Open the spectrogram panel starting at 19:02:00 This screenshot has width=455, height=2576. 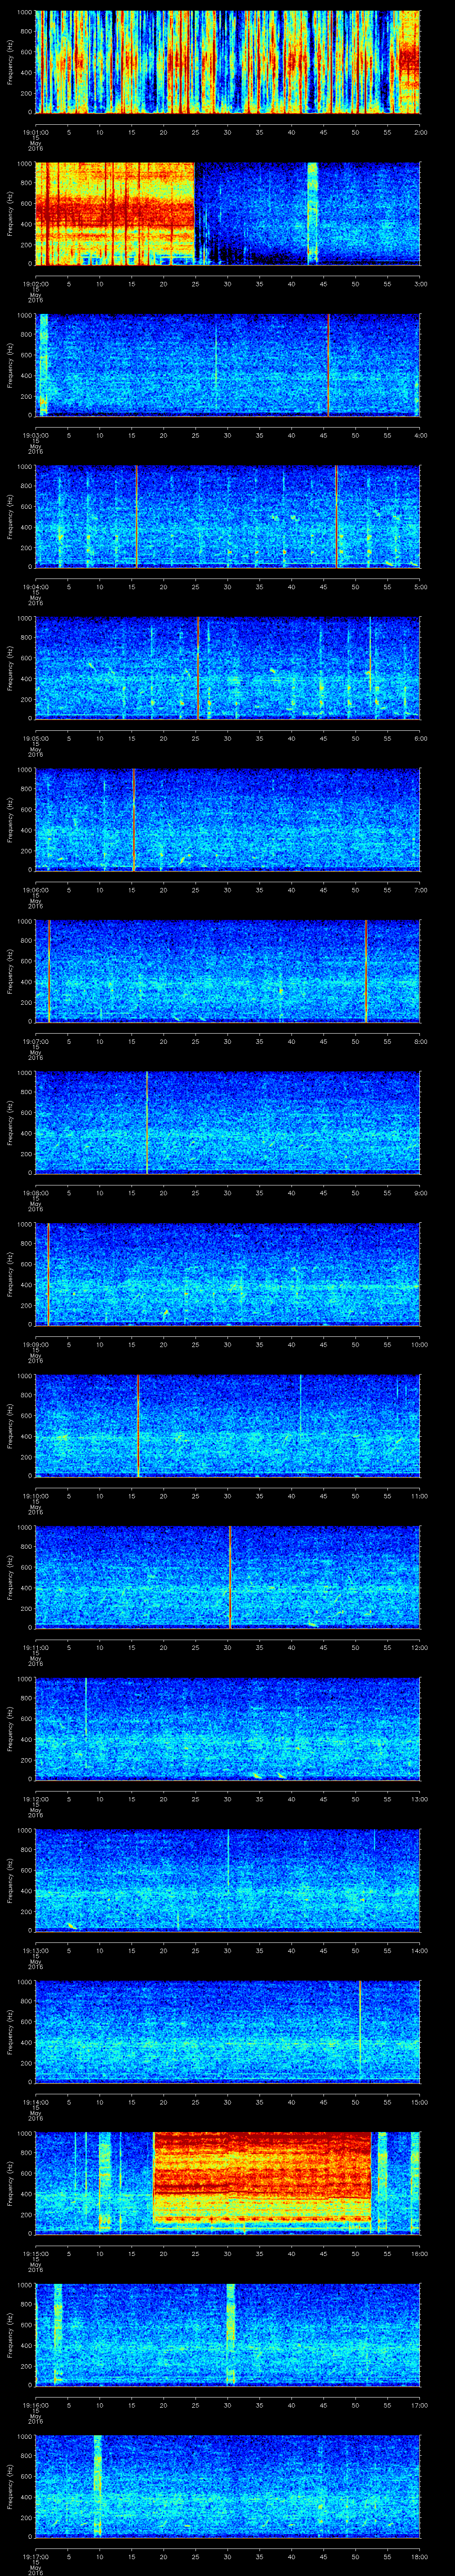point(228,213)
